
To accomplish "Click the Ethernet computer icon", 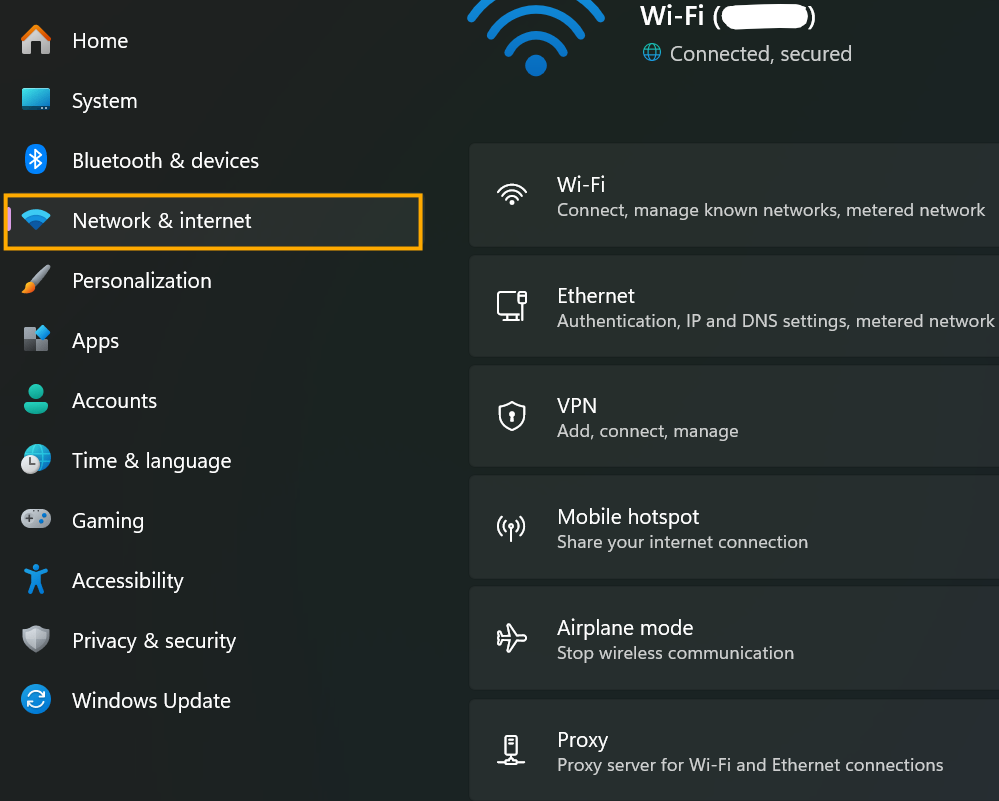I will tap(512, 306).
